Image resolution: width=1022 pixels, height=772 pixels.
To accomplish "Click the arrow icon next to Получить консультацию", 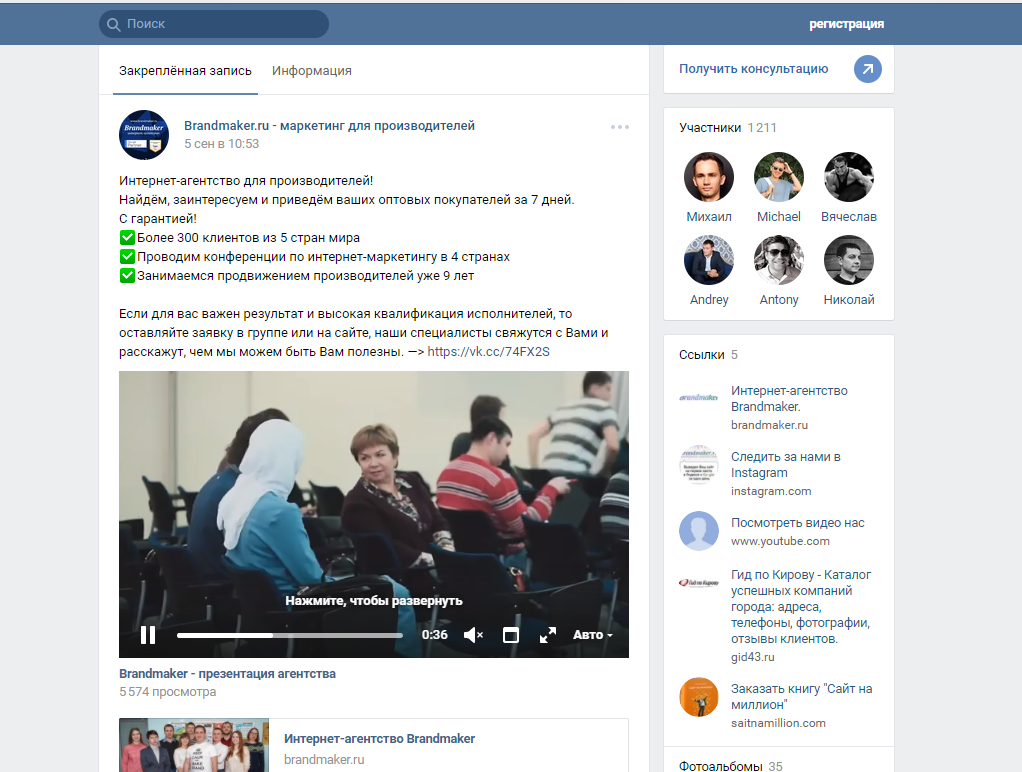I will coord(868,69).
